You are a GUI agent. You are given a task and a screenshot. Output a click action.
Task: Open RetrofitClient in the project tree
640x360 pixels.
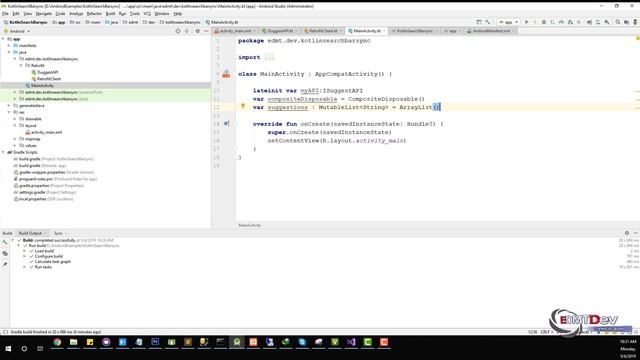[49, 79]
